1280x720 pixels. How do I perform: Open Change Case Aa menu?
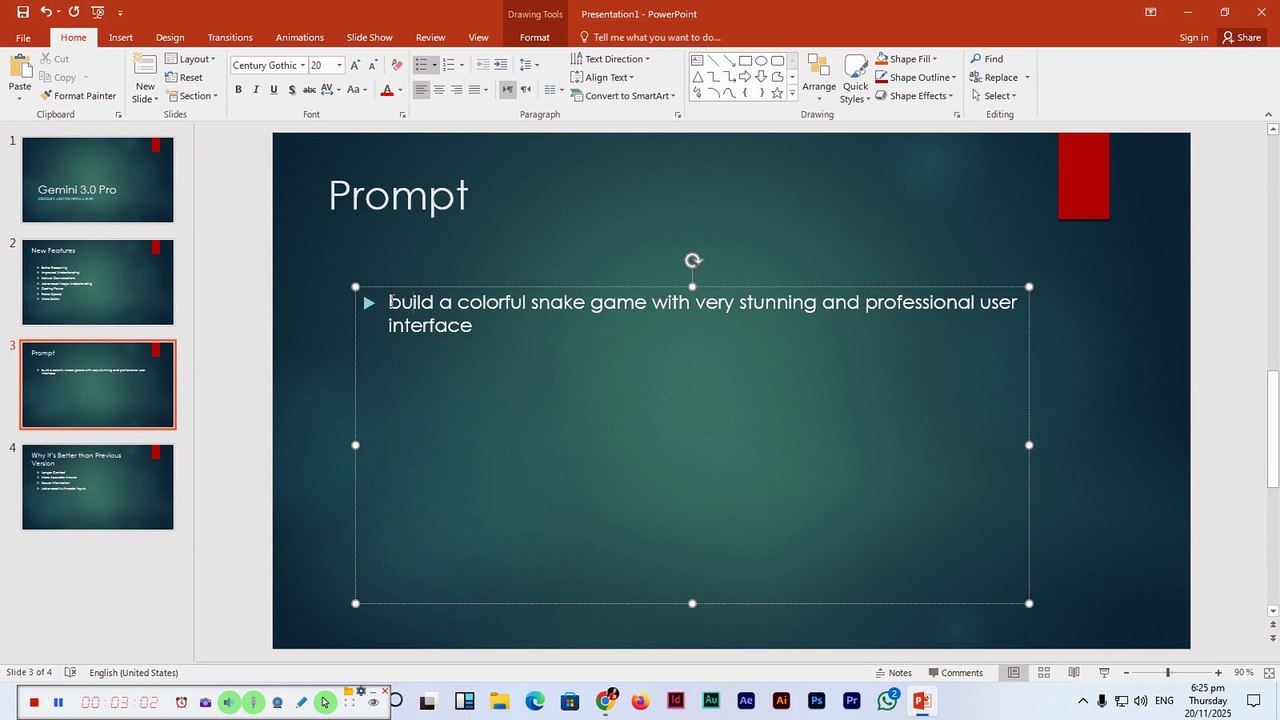(x=357, y=90)
